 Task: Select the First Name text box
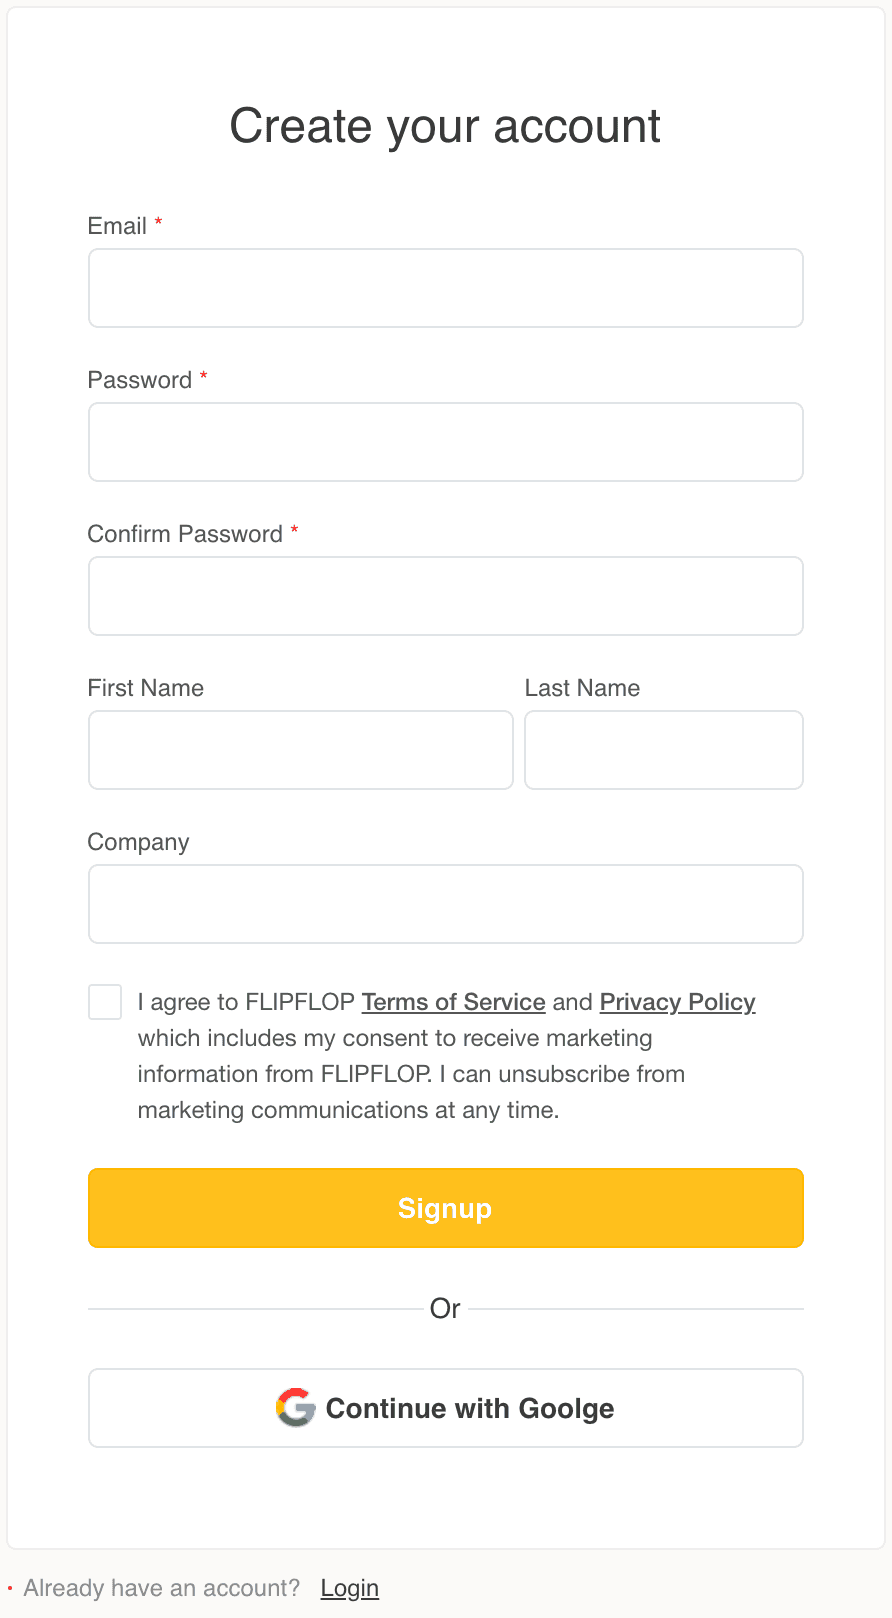coord(301,750)
